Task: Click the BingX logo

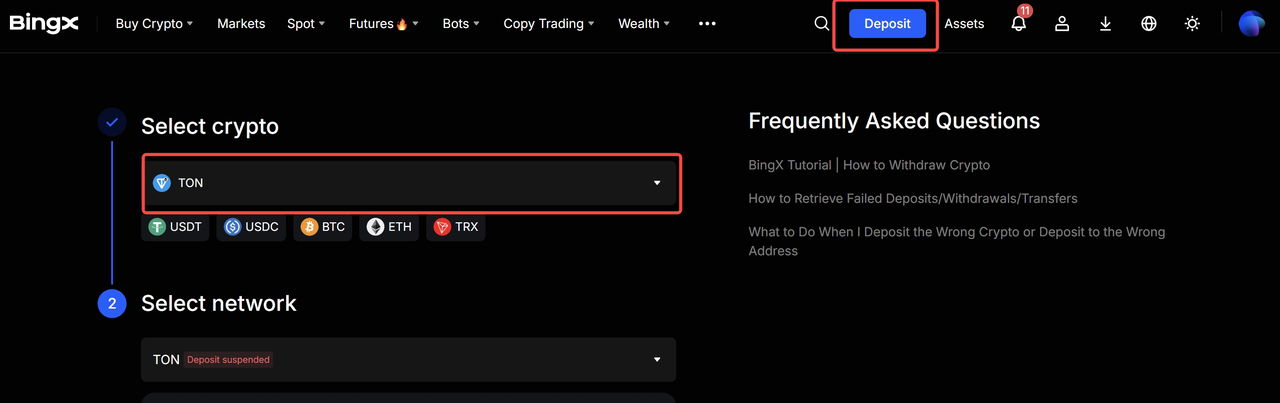Action: click(44, 23)
